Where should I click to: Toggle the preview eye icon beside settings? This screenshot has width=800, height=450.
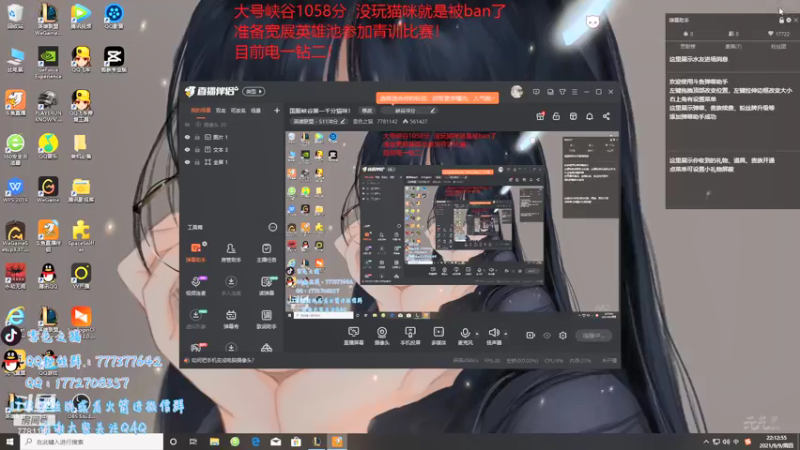[x=546, y=335]
